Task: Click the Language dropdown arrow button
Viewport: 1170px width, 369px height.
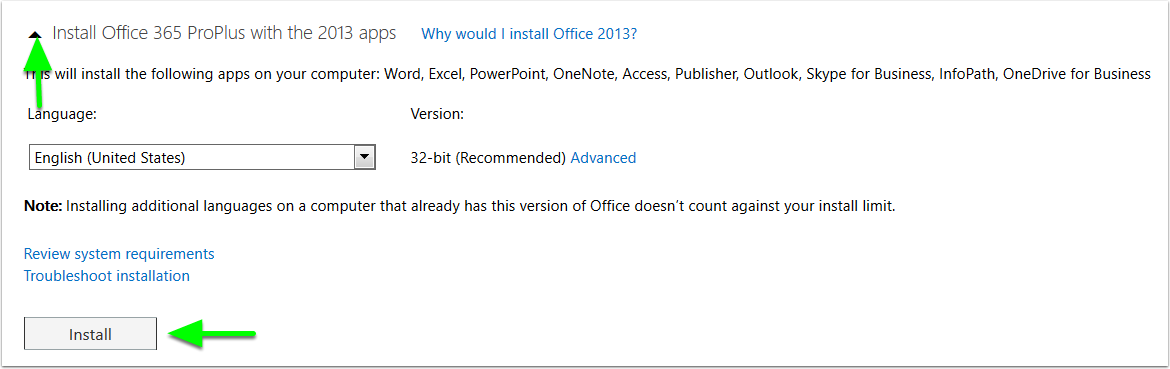Action: coord(363,157)
